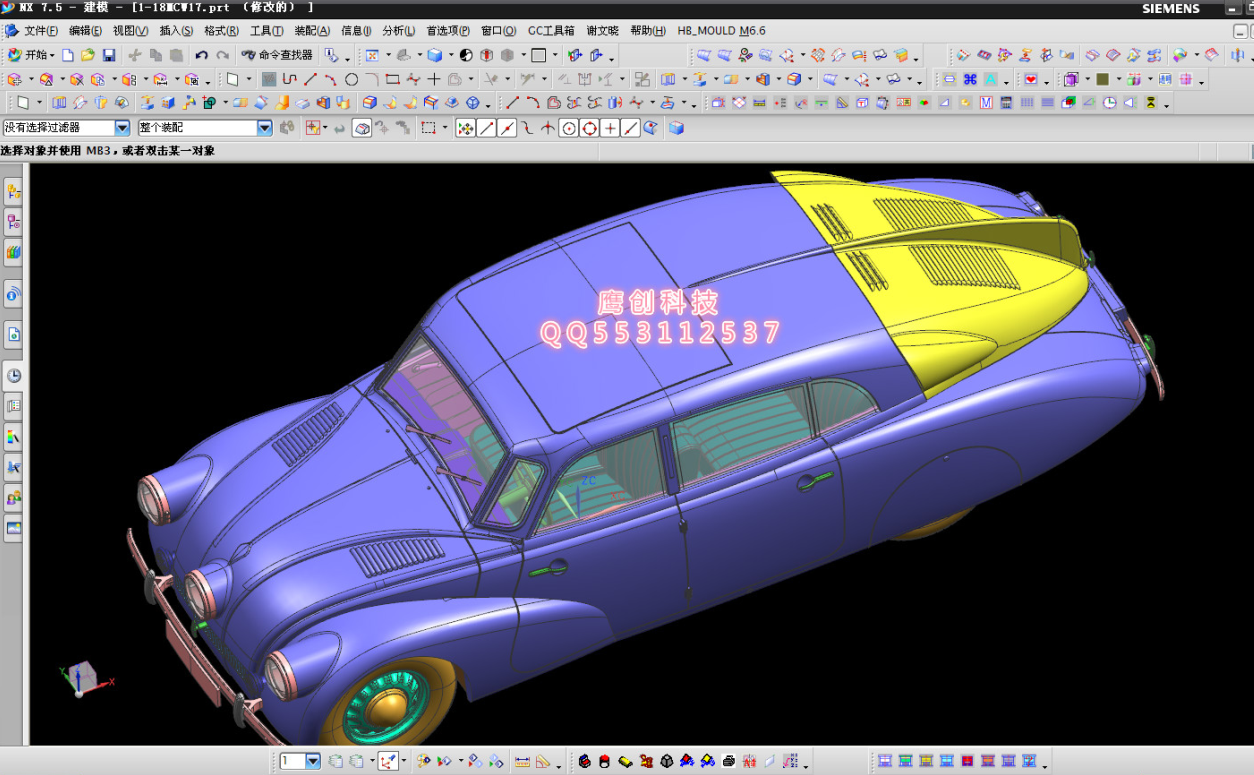Expand the entire assembly (整个装配) scope dropdown
Screen dimensions: 1254x775
click(x=264, y=128)
